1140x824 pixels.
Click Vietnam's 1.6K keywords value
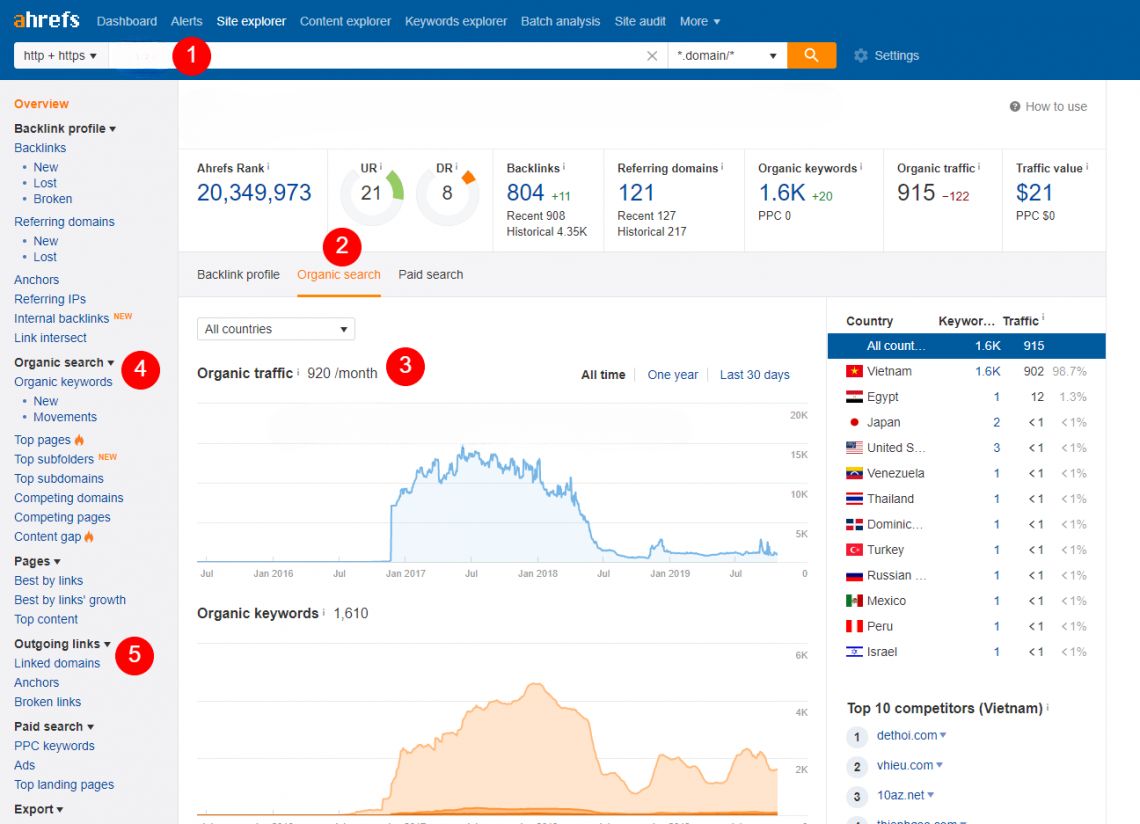pyautogui.click(x=987, y=371)
